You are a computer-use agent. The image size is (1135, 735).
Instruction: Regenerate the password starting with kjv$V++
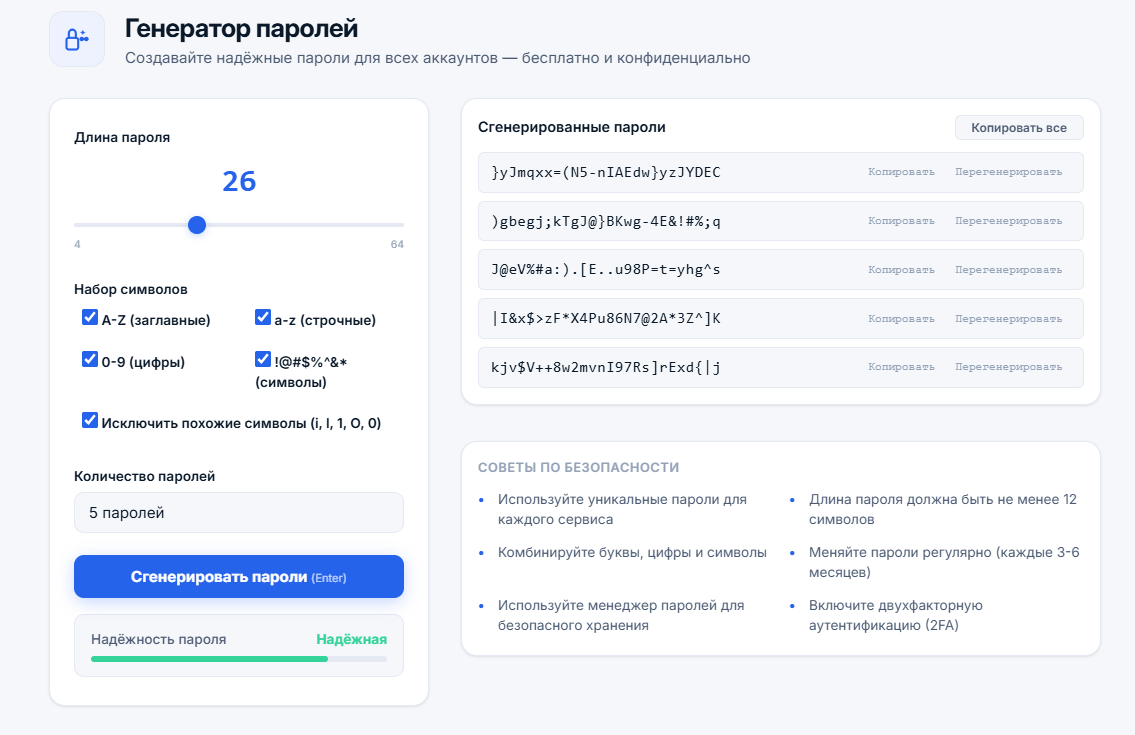1008,367
